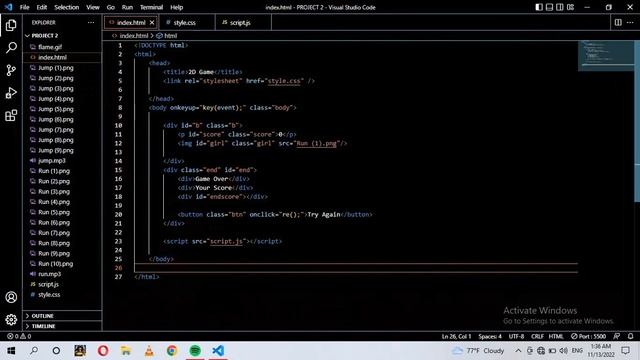Click Spaces: 4 indentation status
The height and width of the screenshot is (360, 640).
pyautogui.click(x=490, y=336)
